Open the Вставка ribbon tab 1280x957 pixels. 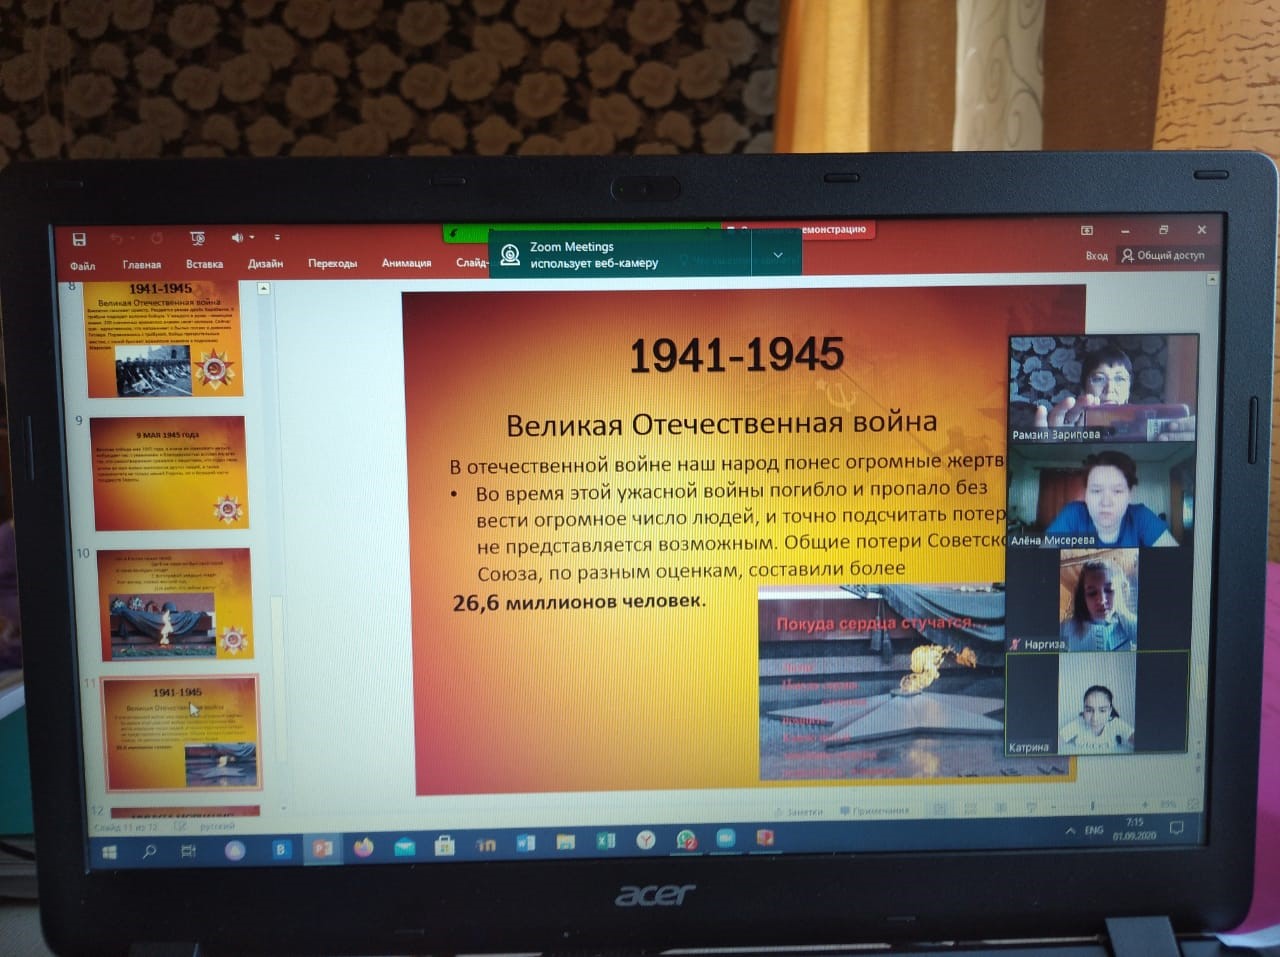click(204, 264)
